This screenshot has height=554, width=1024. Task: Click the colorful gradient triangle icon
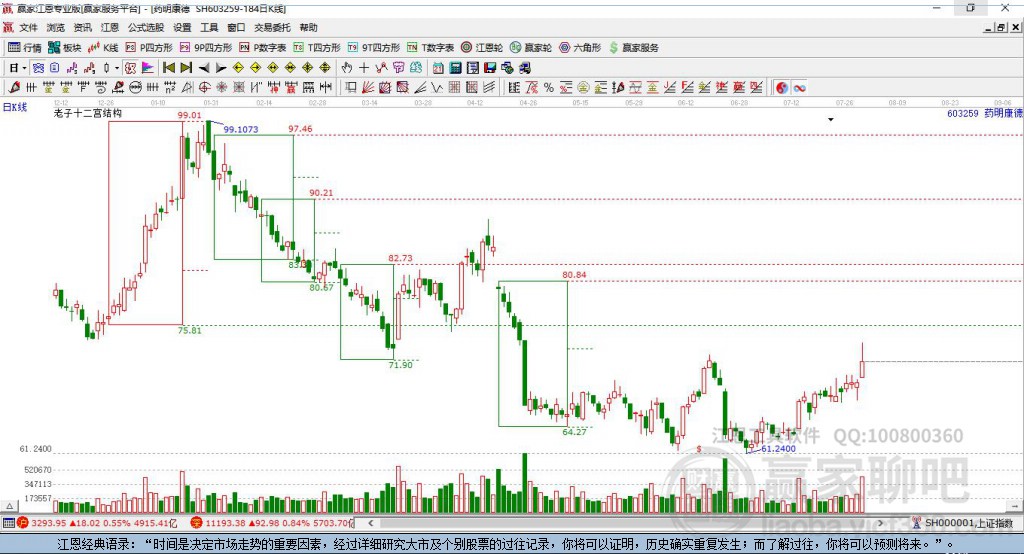(148, 68)
